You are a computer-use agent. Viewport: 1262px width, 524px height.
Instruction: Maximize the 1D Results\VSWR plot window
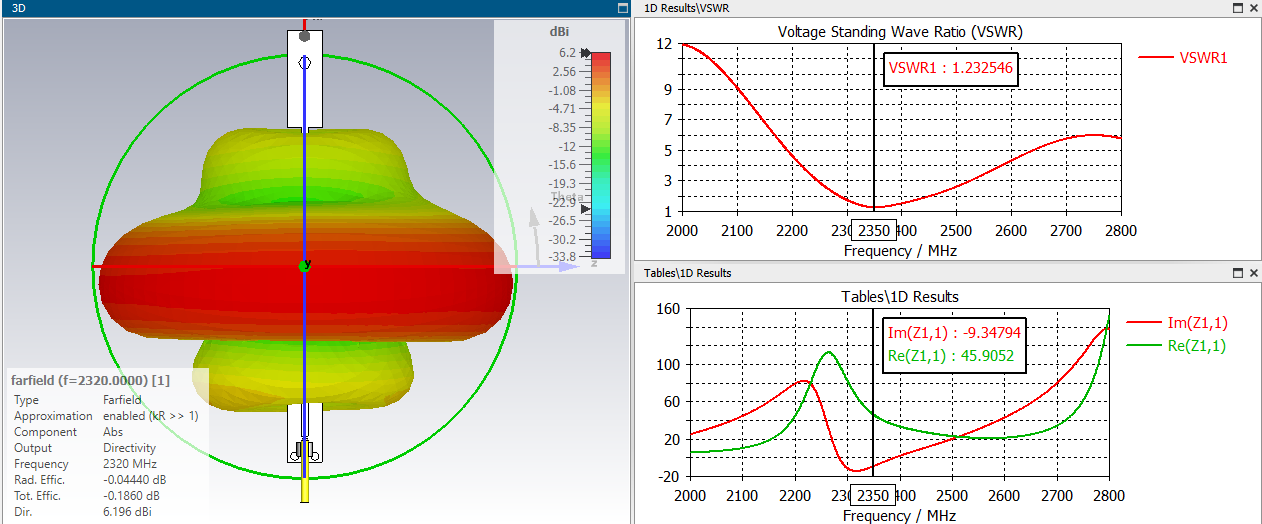pyautogui.click(x=1239, y=8)
